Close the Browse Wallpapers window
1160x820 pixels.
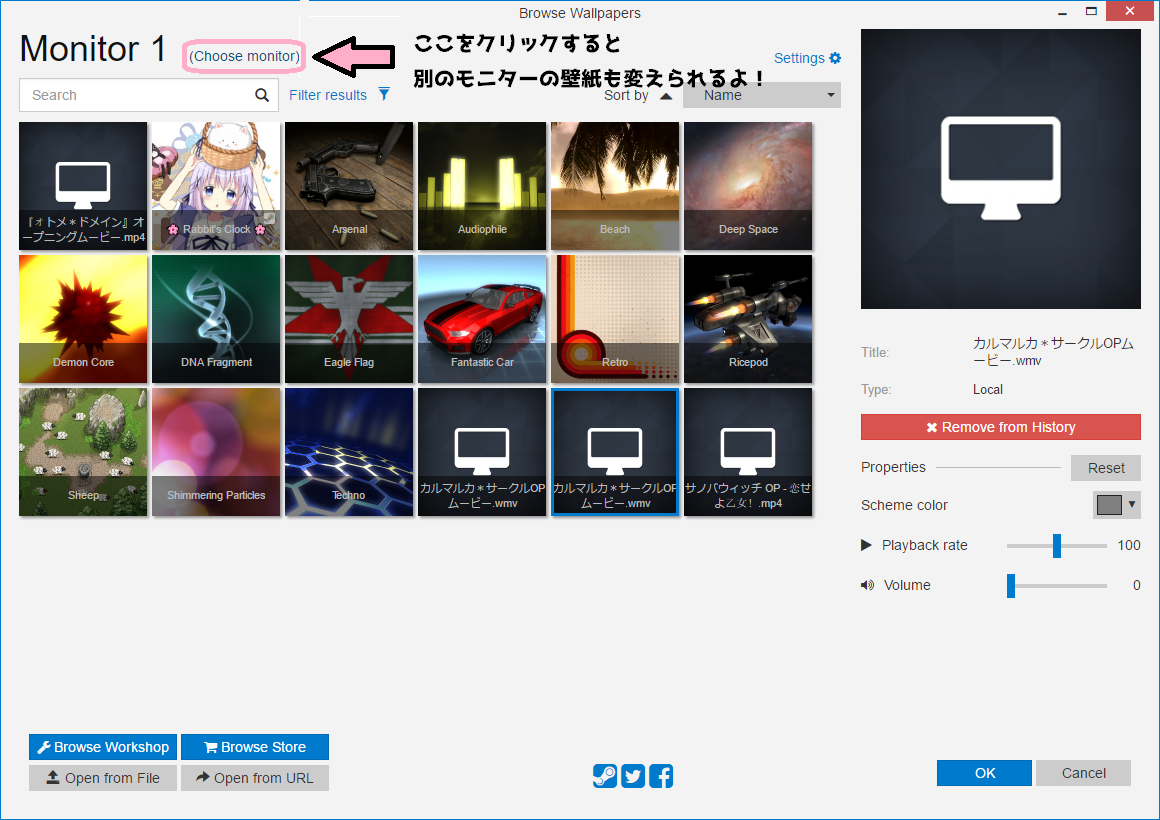tap(1130, 11)
